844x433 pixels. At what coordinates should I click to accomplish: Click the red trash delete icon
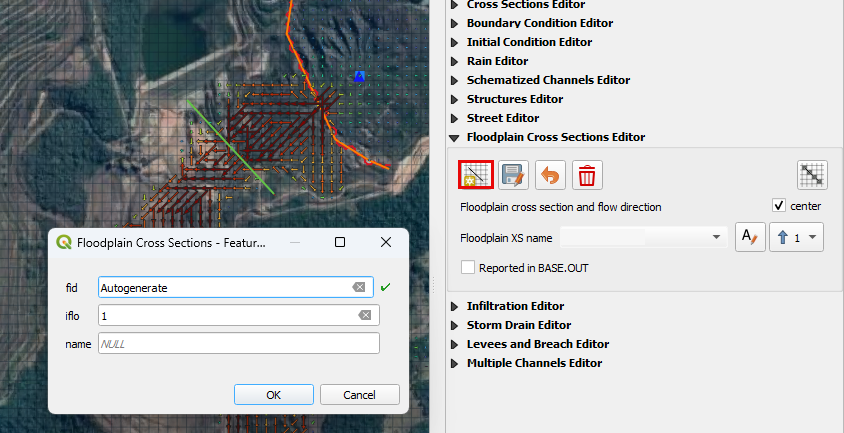[587, 175]
